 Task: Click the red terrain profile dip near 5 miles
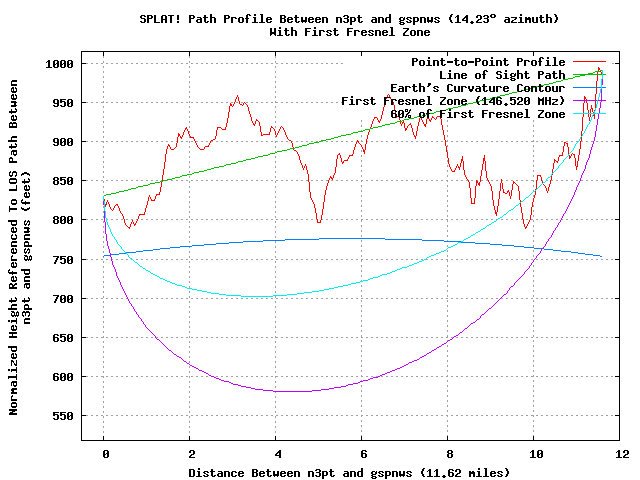tap(319, 222)
